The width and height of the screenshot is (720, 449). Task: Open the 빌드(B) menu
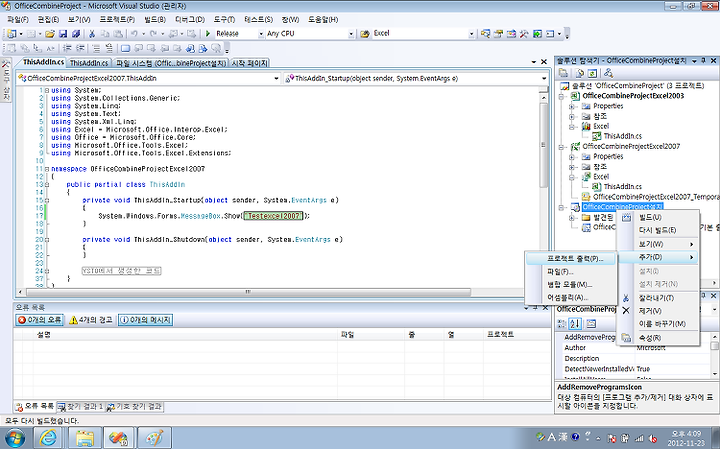click(154, 19)
